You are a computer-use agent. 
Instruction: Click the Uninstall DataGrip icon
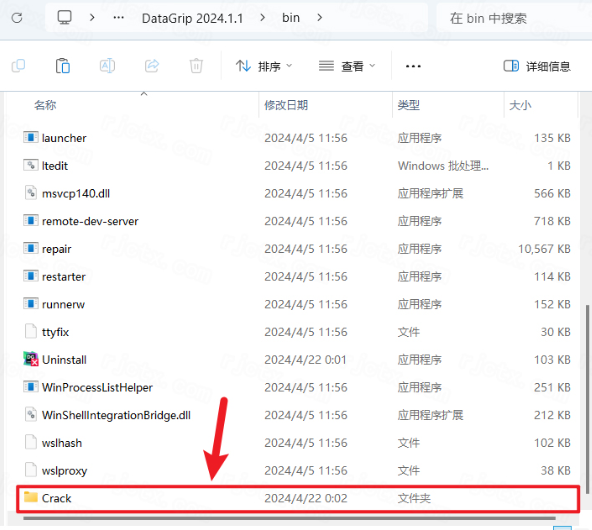31,359
